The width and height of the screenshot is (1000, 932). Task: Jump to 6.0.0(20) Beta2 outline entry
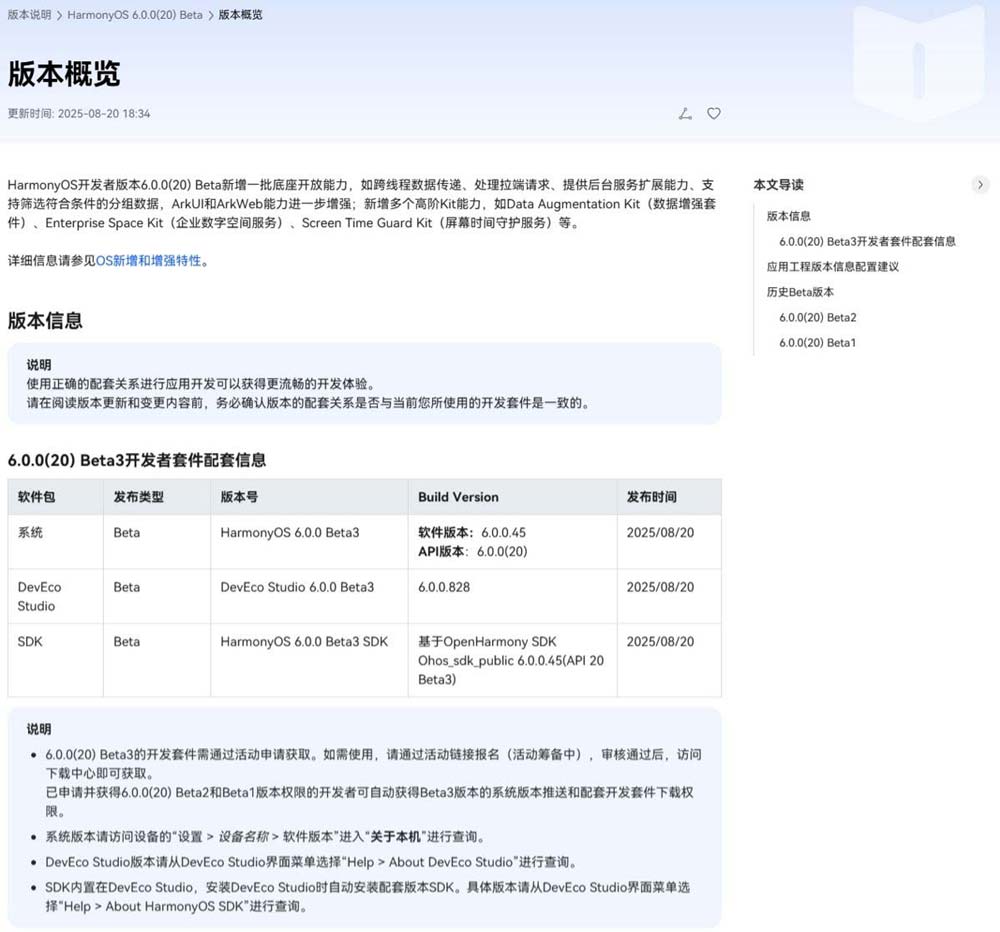coord(818,317)
